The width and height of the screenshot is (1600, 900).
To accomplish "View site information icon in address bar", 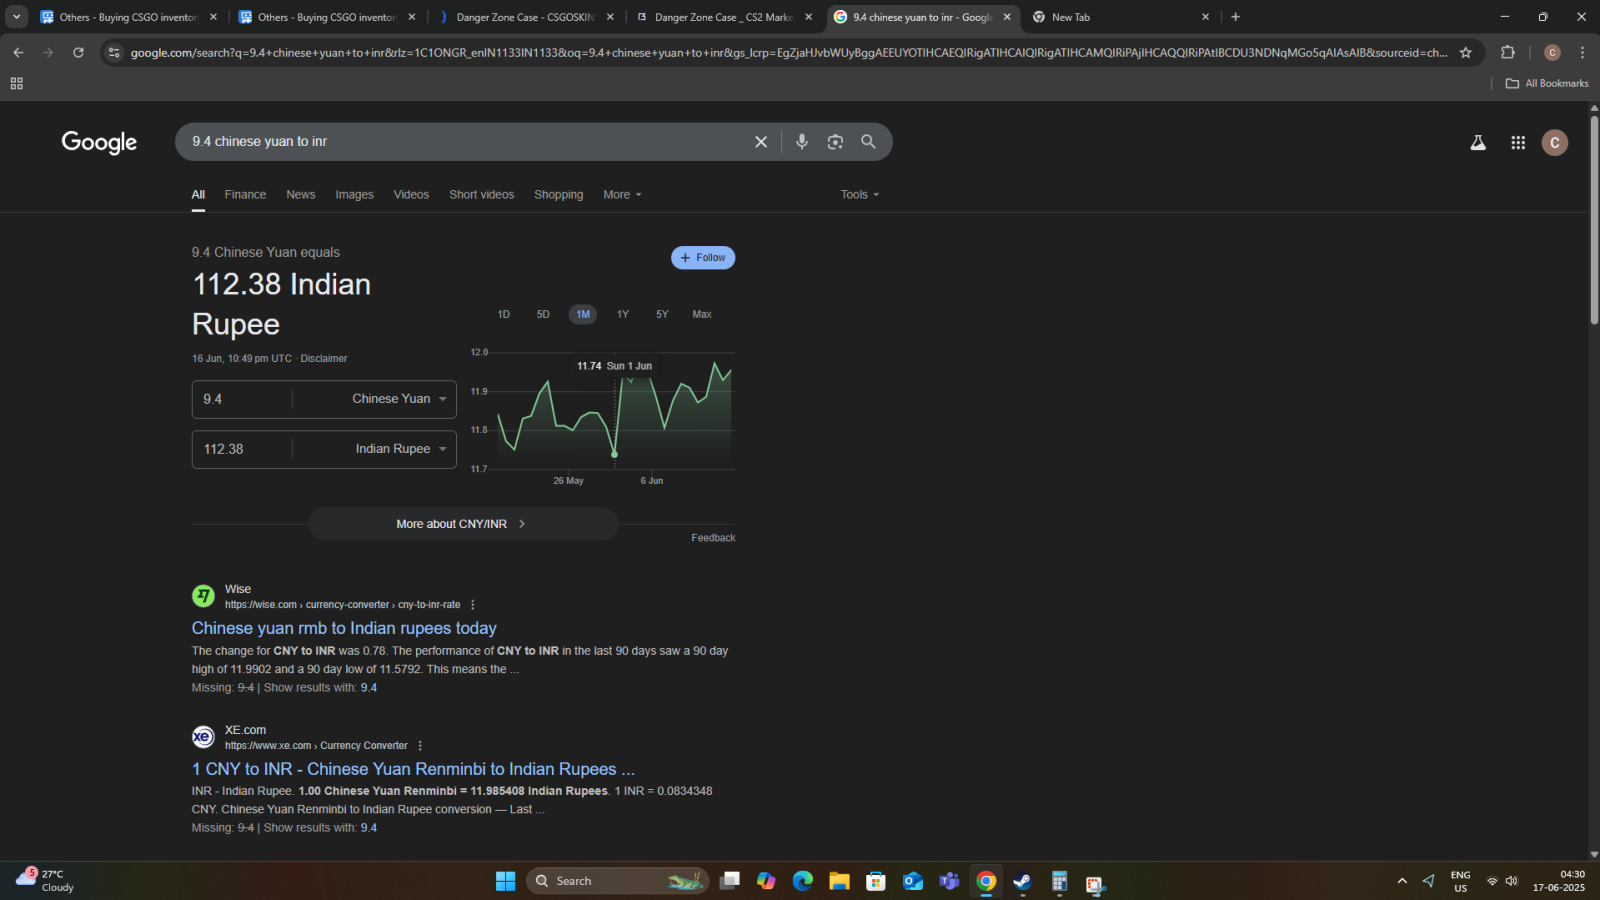I will [114, 52].
